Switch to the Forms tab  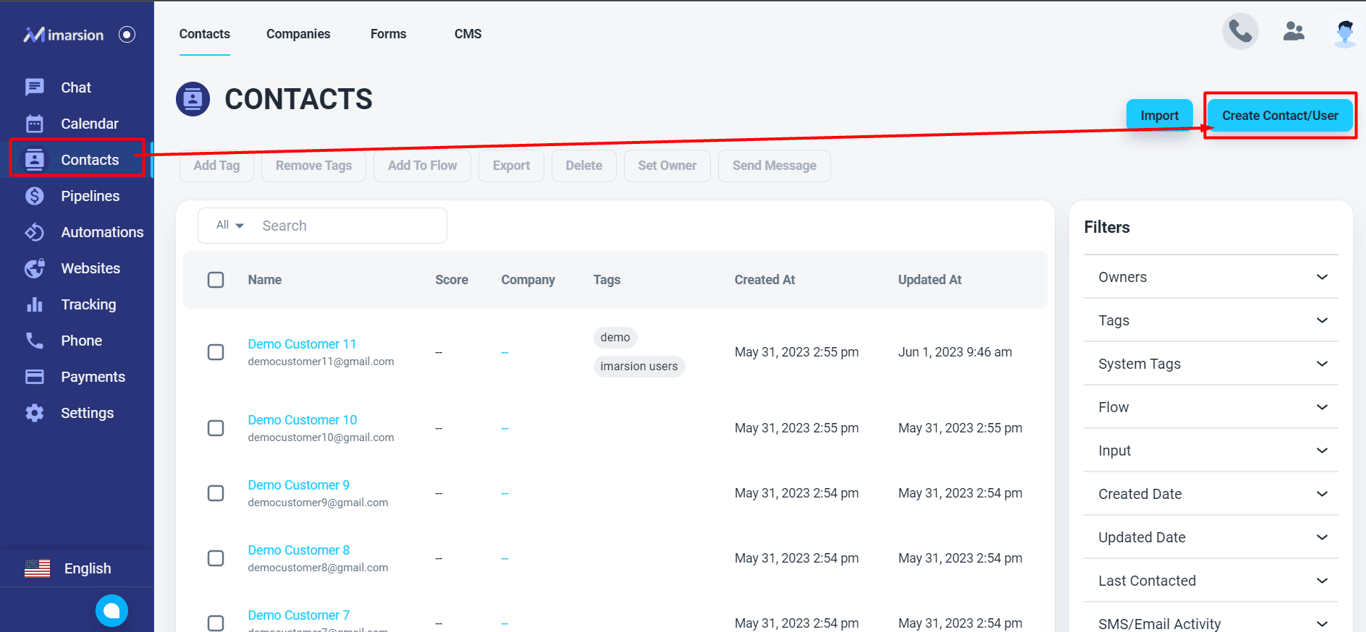[388, 34]
